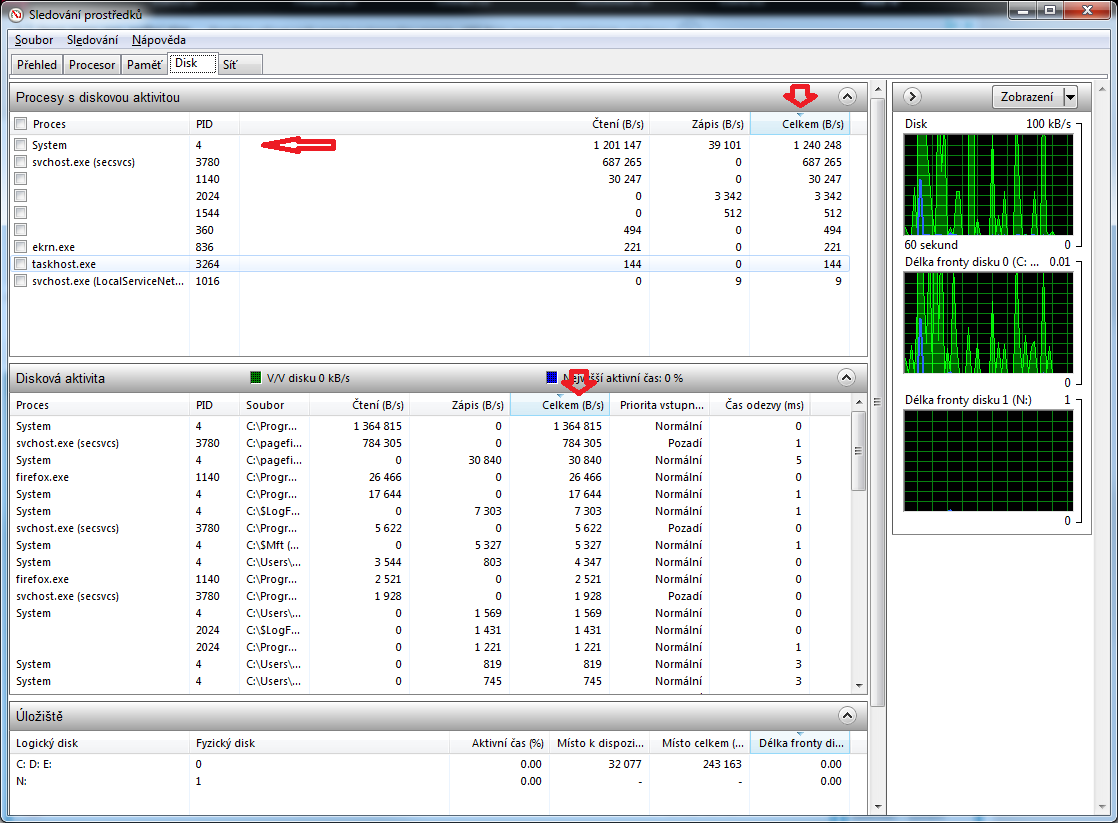1118x823 pixels.
Task: Click the green V/V disku legend square
Action: 256,378
